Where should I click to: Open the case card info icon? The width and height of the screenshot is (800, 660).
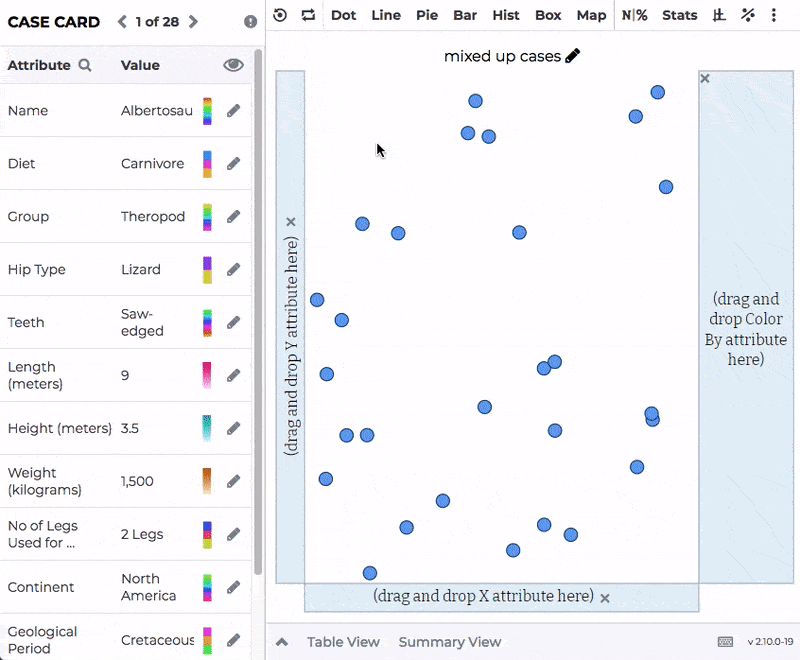coord(250,22)
